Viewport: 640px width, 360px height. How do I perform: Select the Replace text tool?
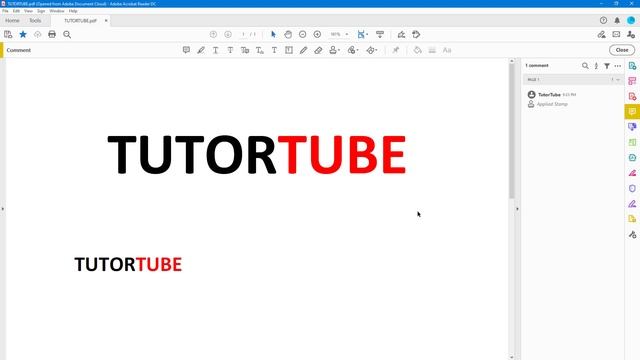coord(245,50)
